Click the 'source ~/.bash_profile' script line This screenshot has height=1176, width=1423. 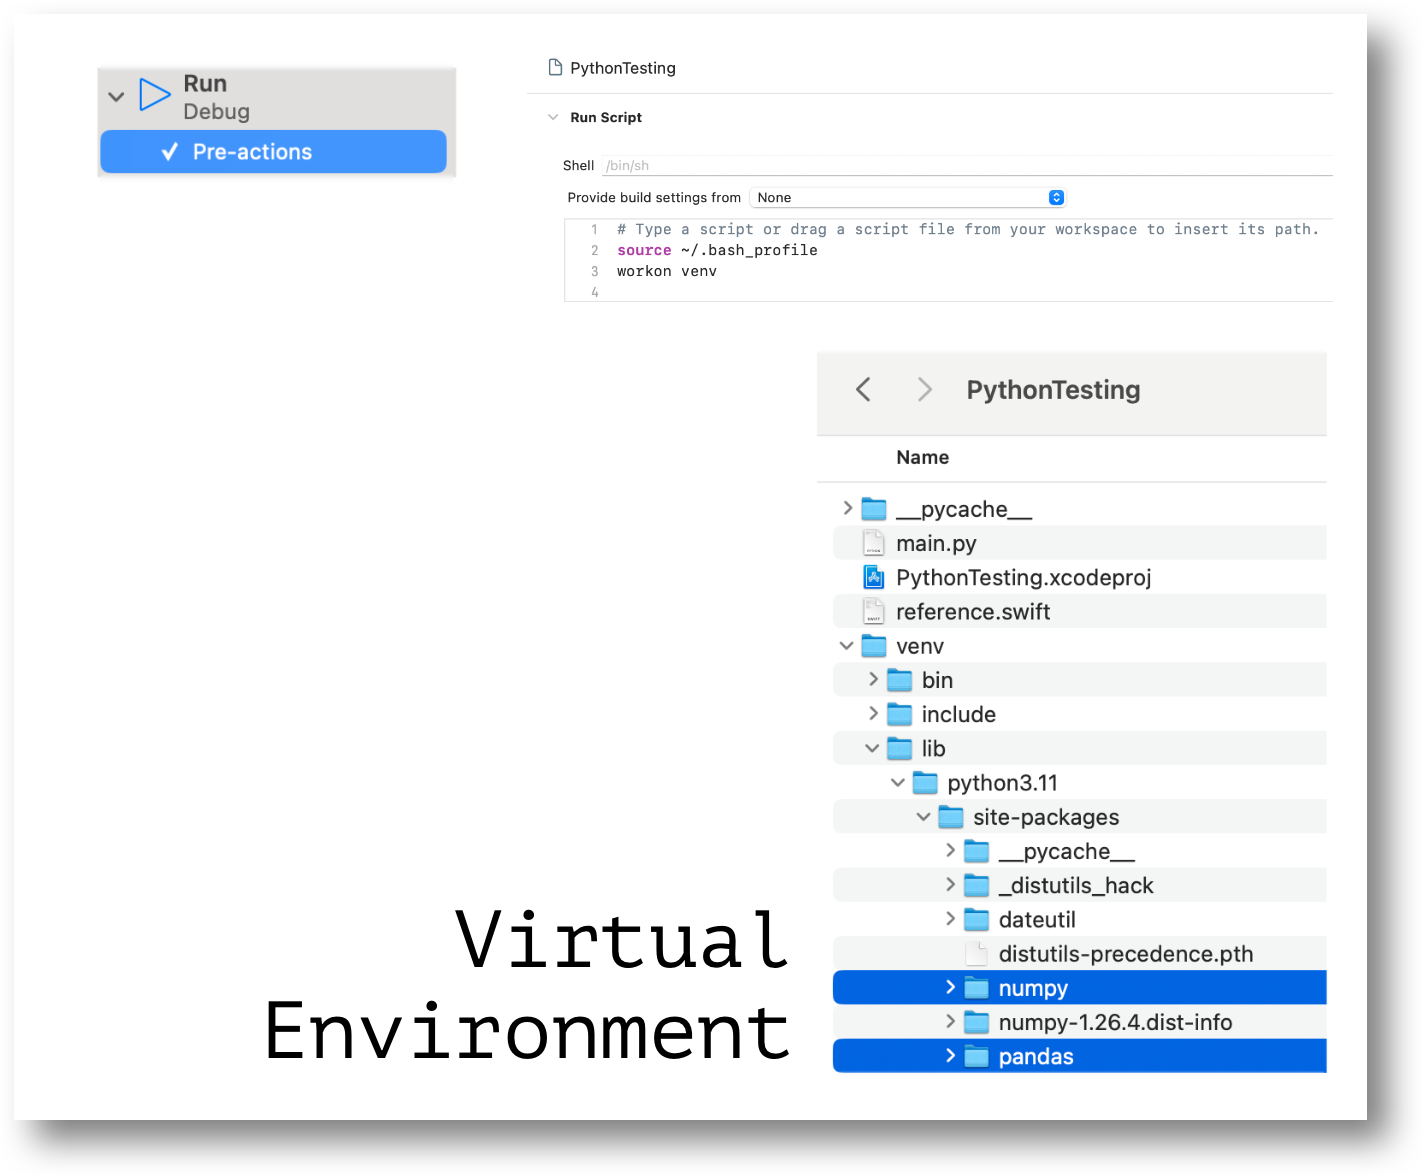point(717,250)
